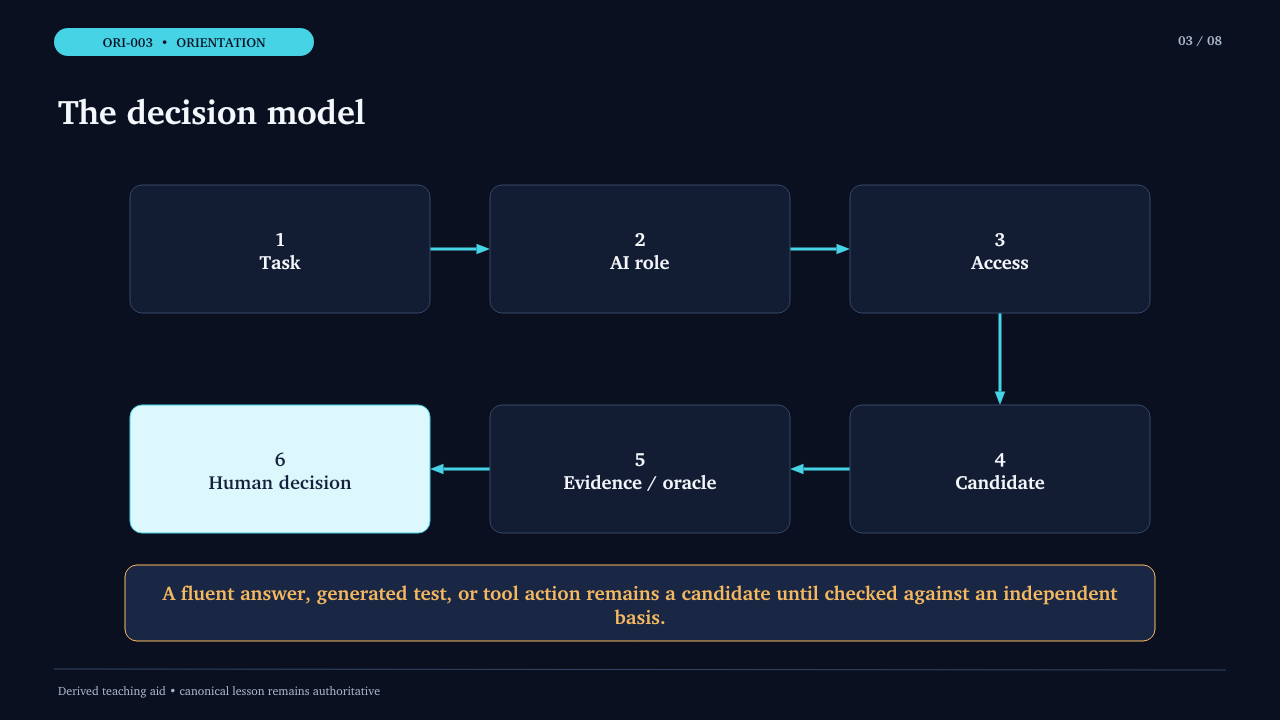The width and height of the screenshot is (1280, 720).
Task: Click the orange-bordered candidate callout box
Action: click(x=640, y=603)
